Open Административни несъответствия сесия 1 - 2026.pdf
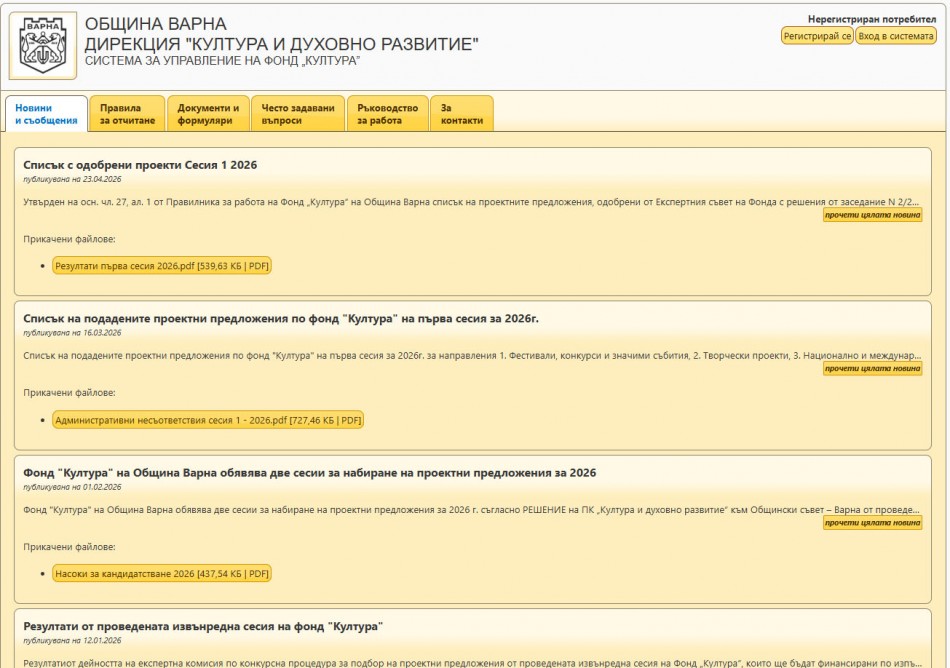The width and height of the screenshot is (950, 668). tap(208, 420)
